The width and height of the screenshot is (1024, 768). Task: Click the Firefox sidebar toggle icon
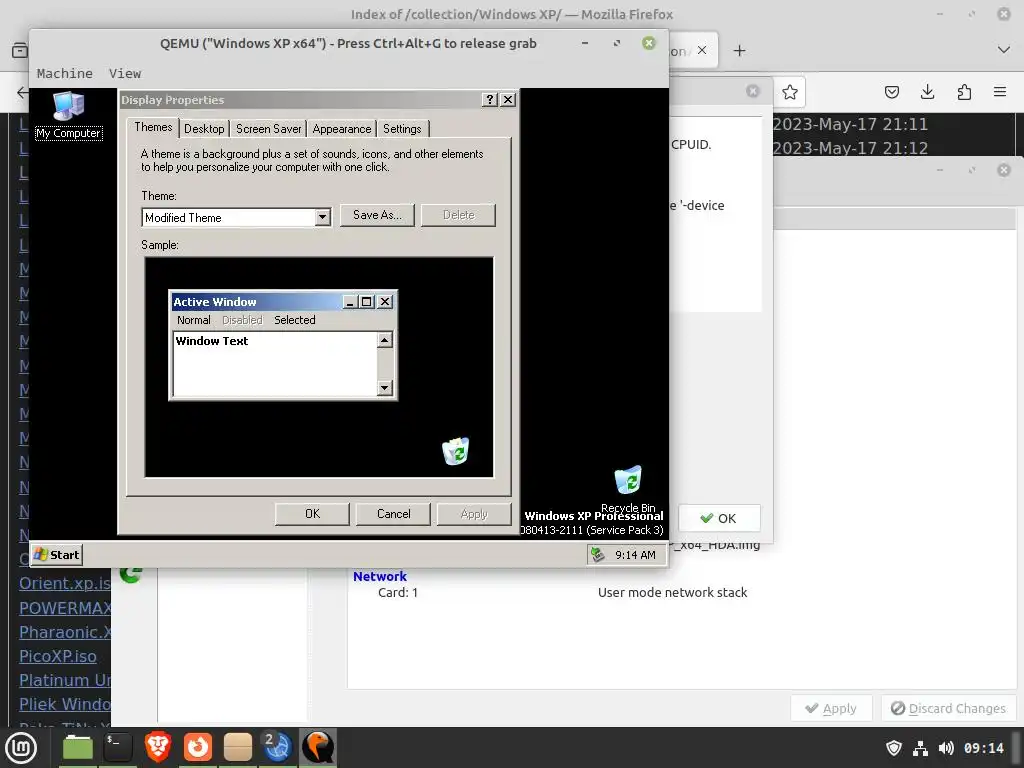20,50
